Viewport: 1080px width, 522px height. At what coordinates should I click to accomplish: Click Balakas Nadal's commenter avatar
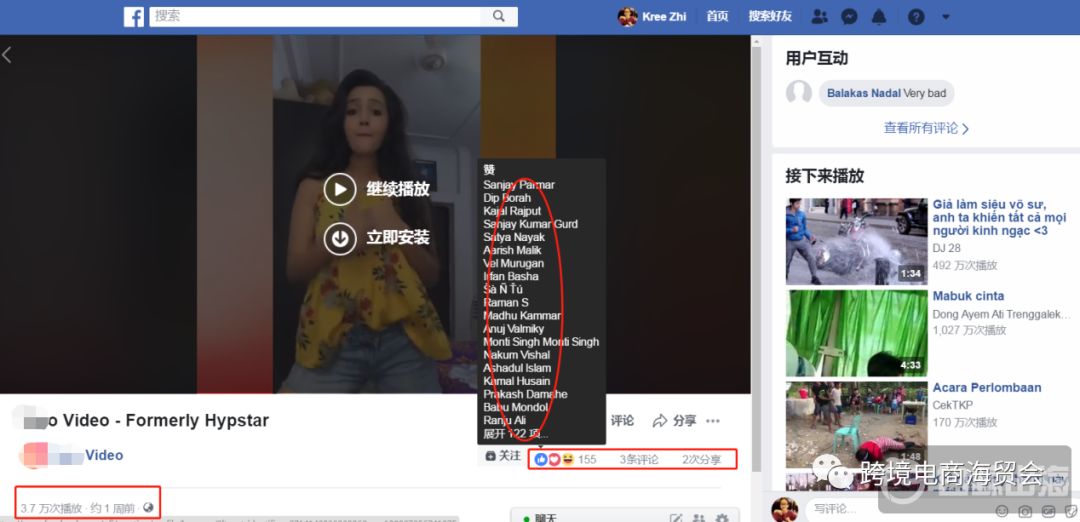pyautogui.click(x=799, y=92)
